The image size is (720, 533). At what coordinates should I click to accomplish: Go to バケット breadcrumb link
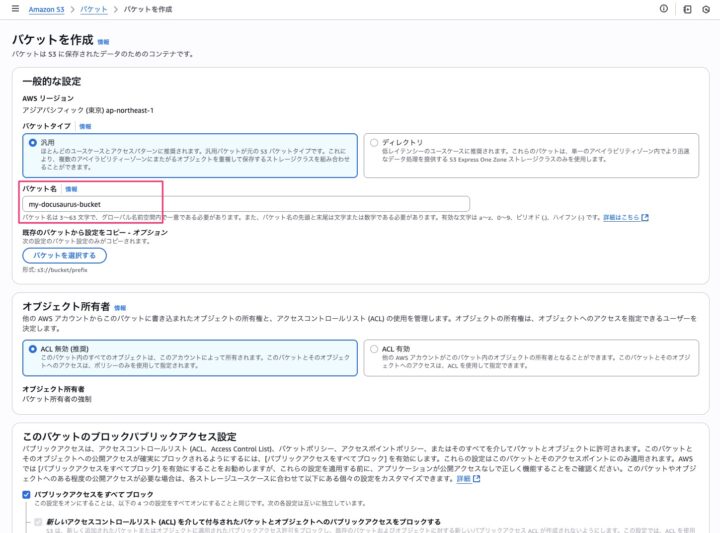click(94, 9)
